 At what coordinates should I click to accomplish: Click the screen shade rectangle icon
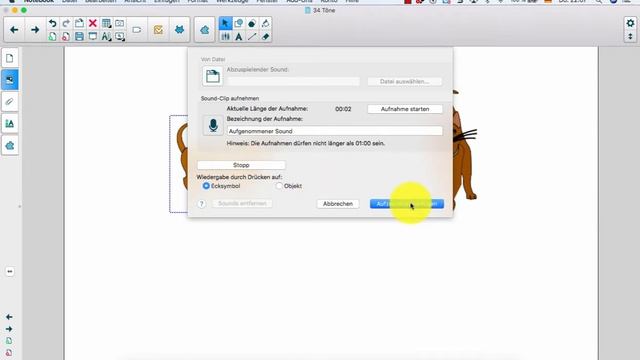[x=137, y=30]
